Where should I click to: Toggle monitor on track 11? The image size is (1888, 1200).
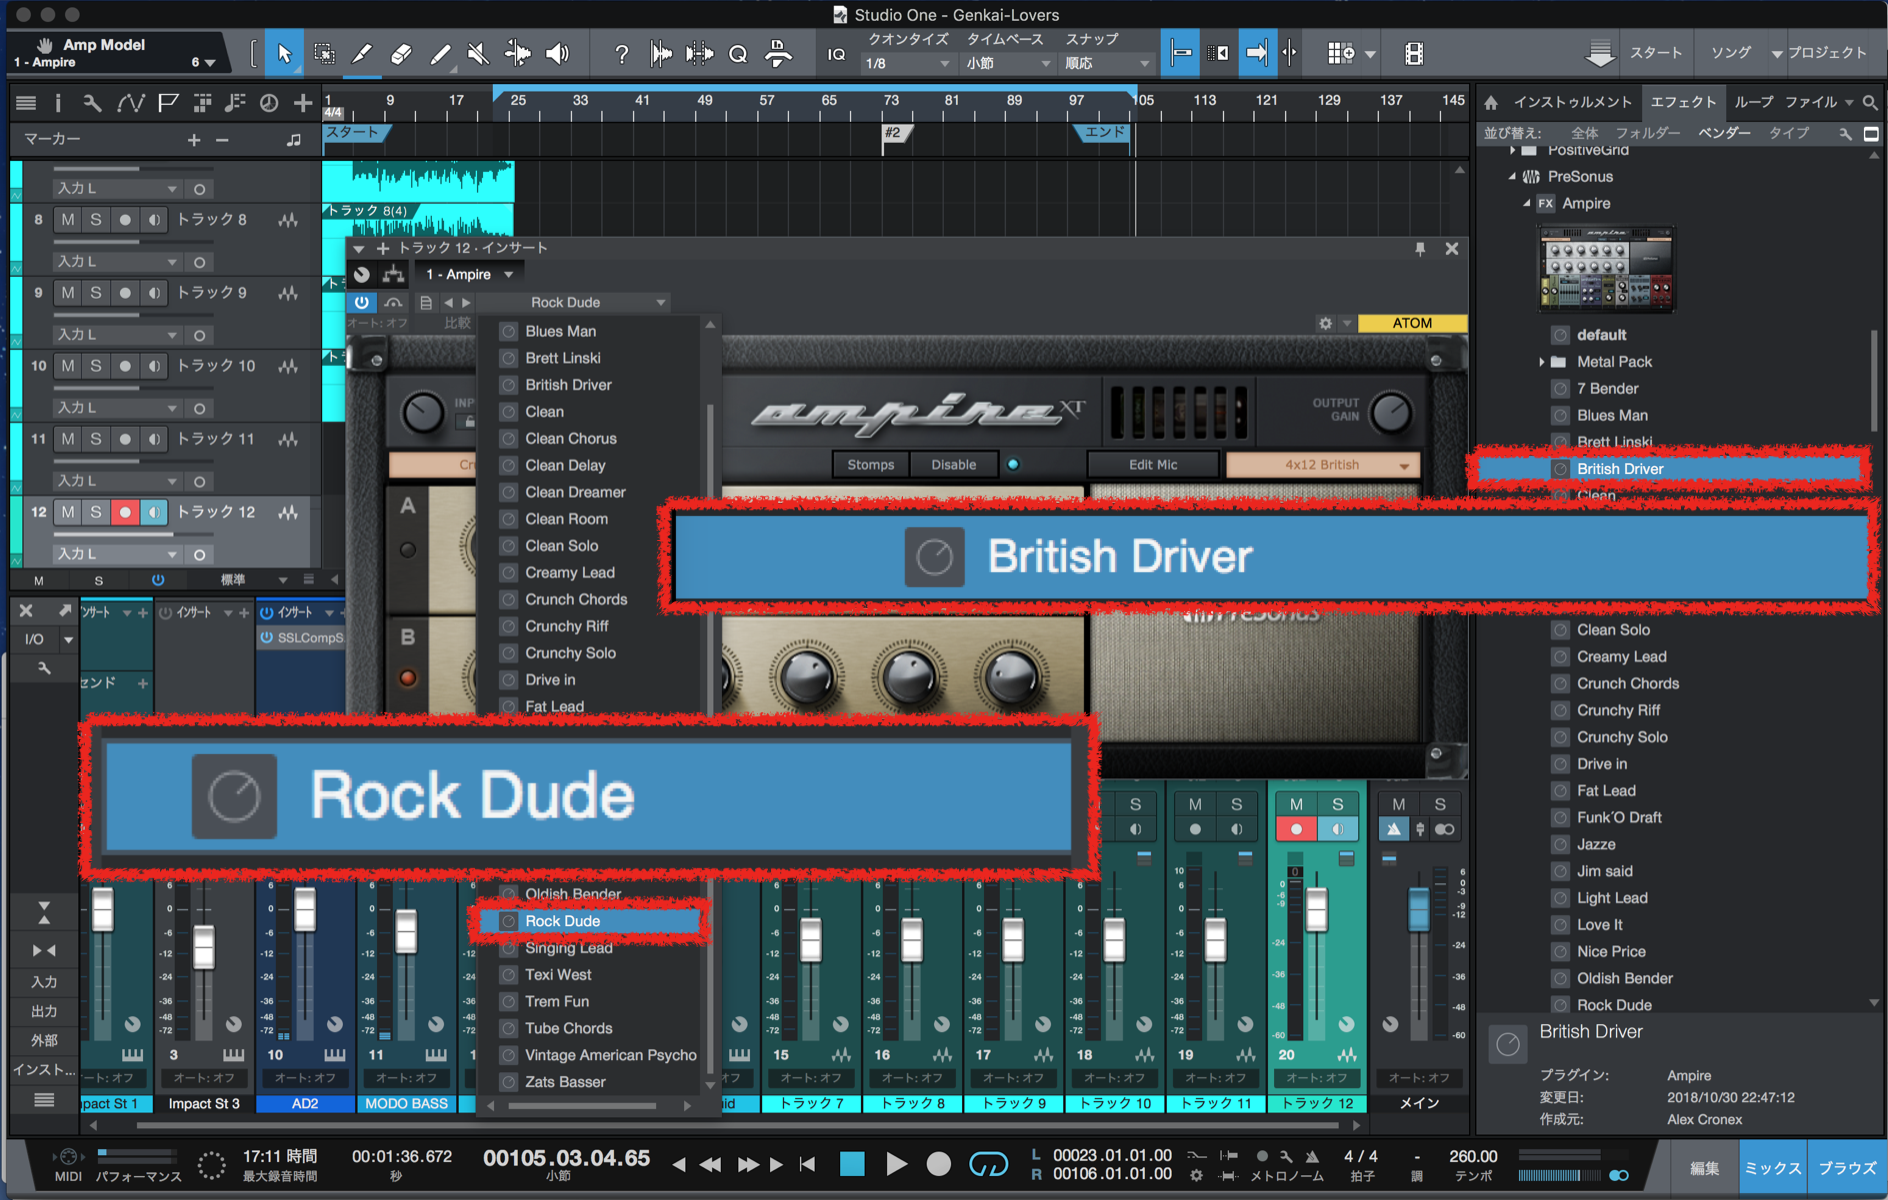click(154, 438)
